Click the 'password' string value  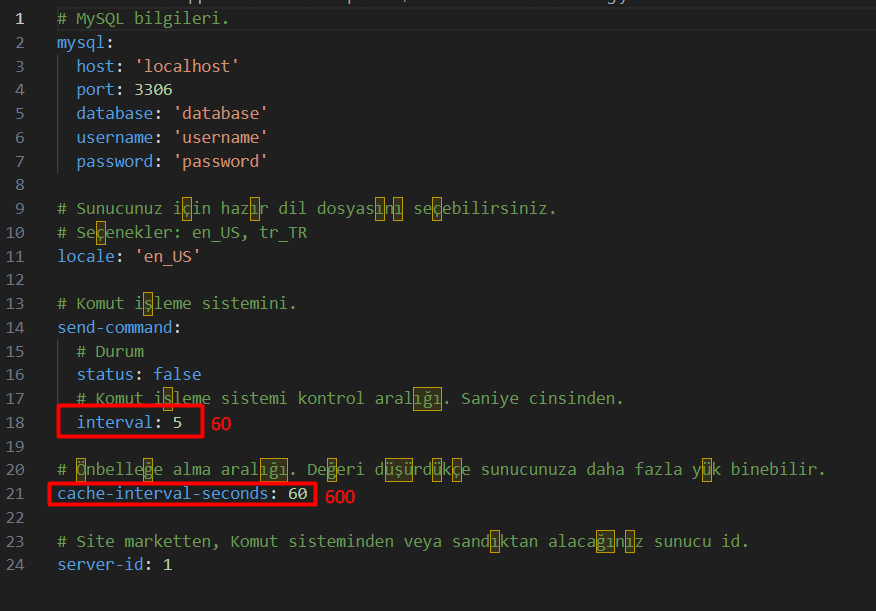(x=220, y=162)
